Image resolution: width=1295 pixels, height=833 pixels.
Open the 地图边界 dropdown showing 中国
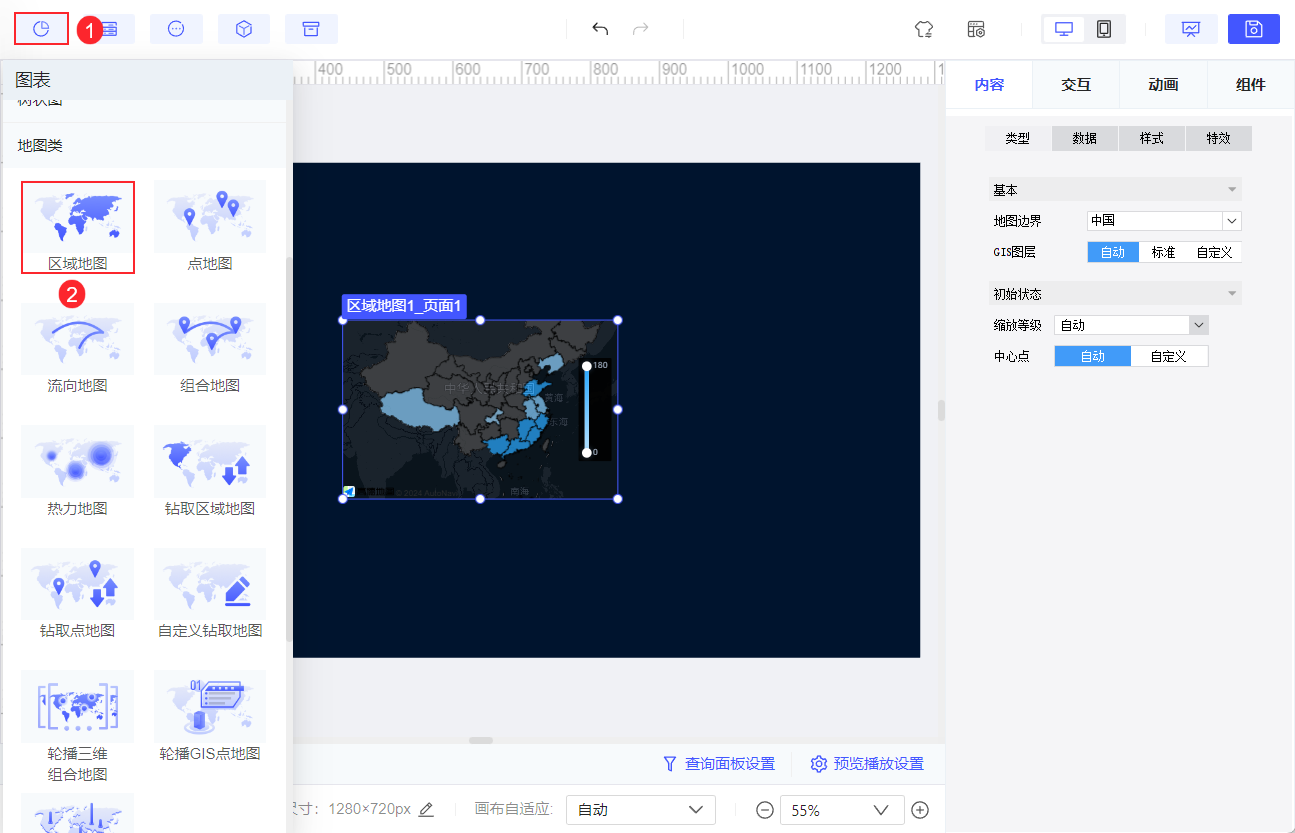point(1164,221)
